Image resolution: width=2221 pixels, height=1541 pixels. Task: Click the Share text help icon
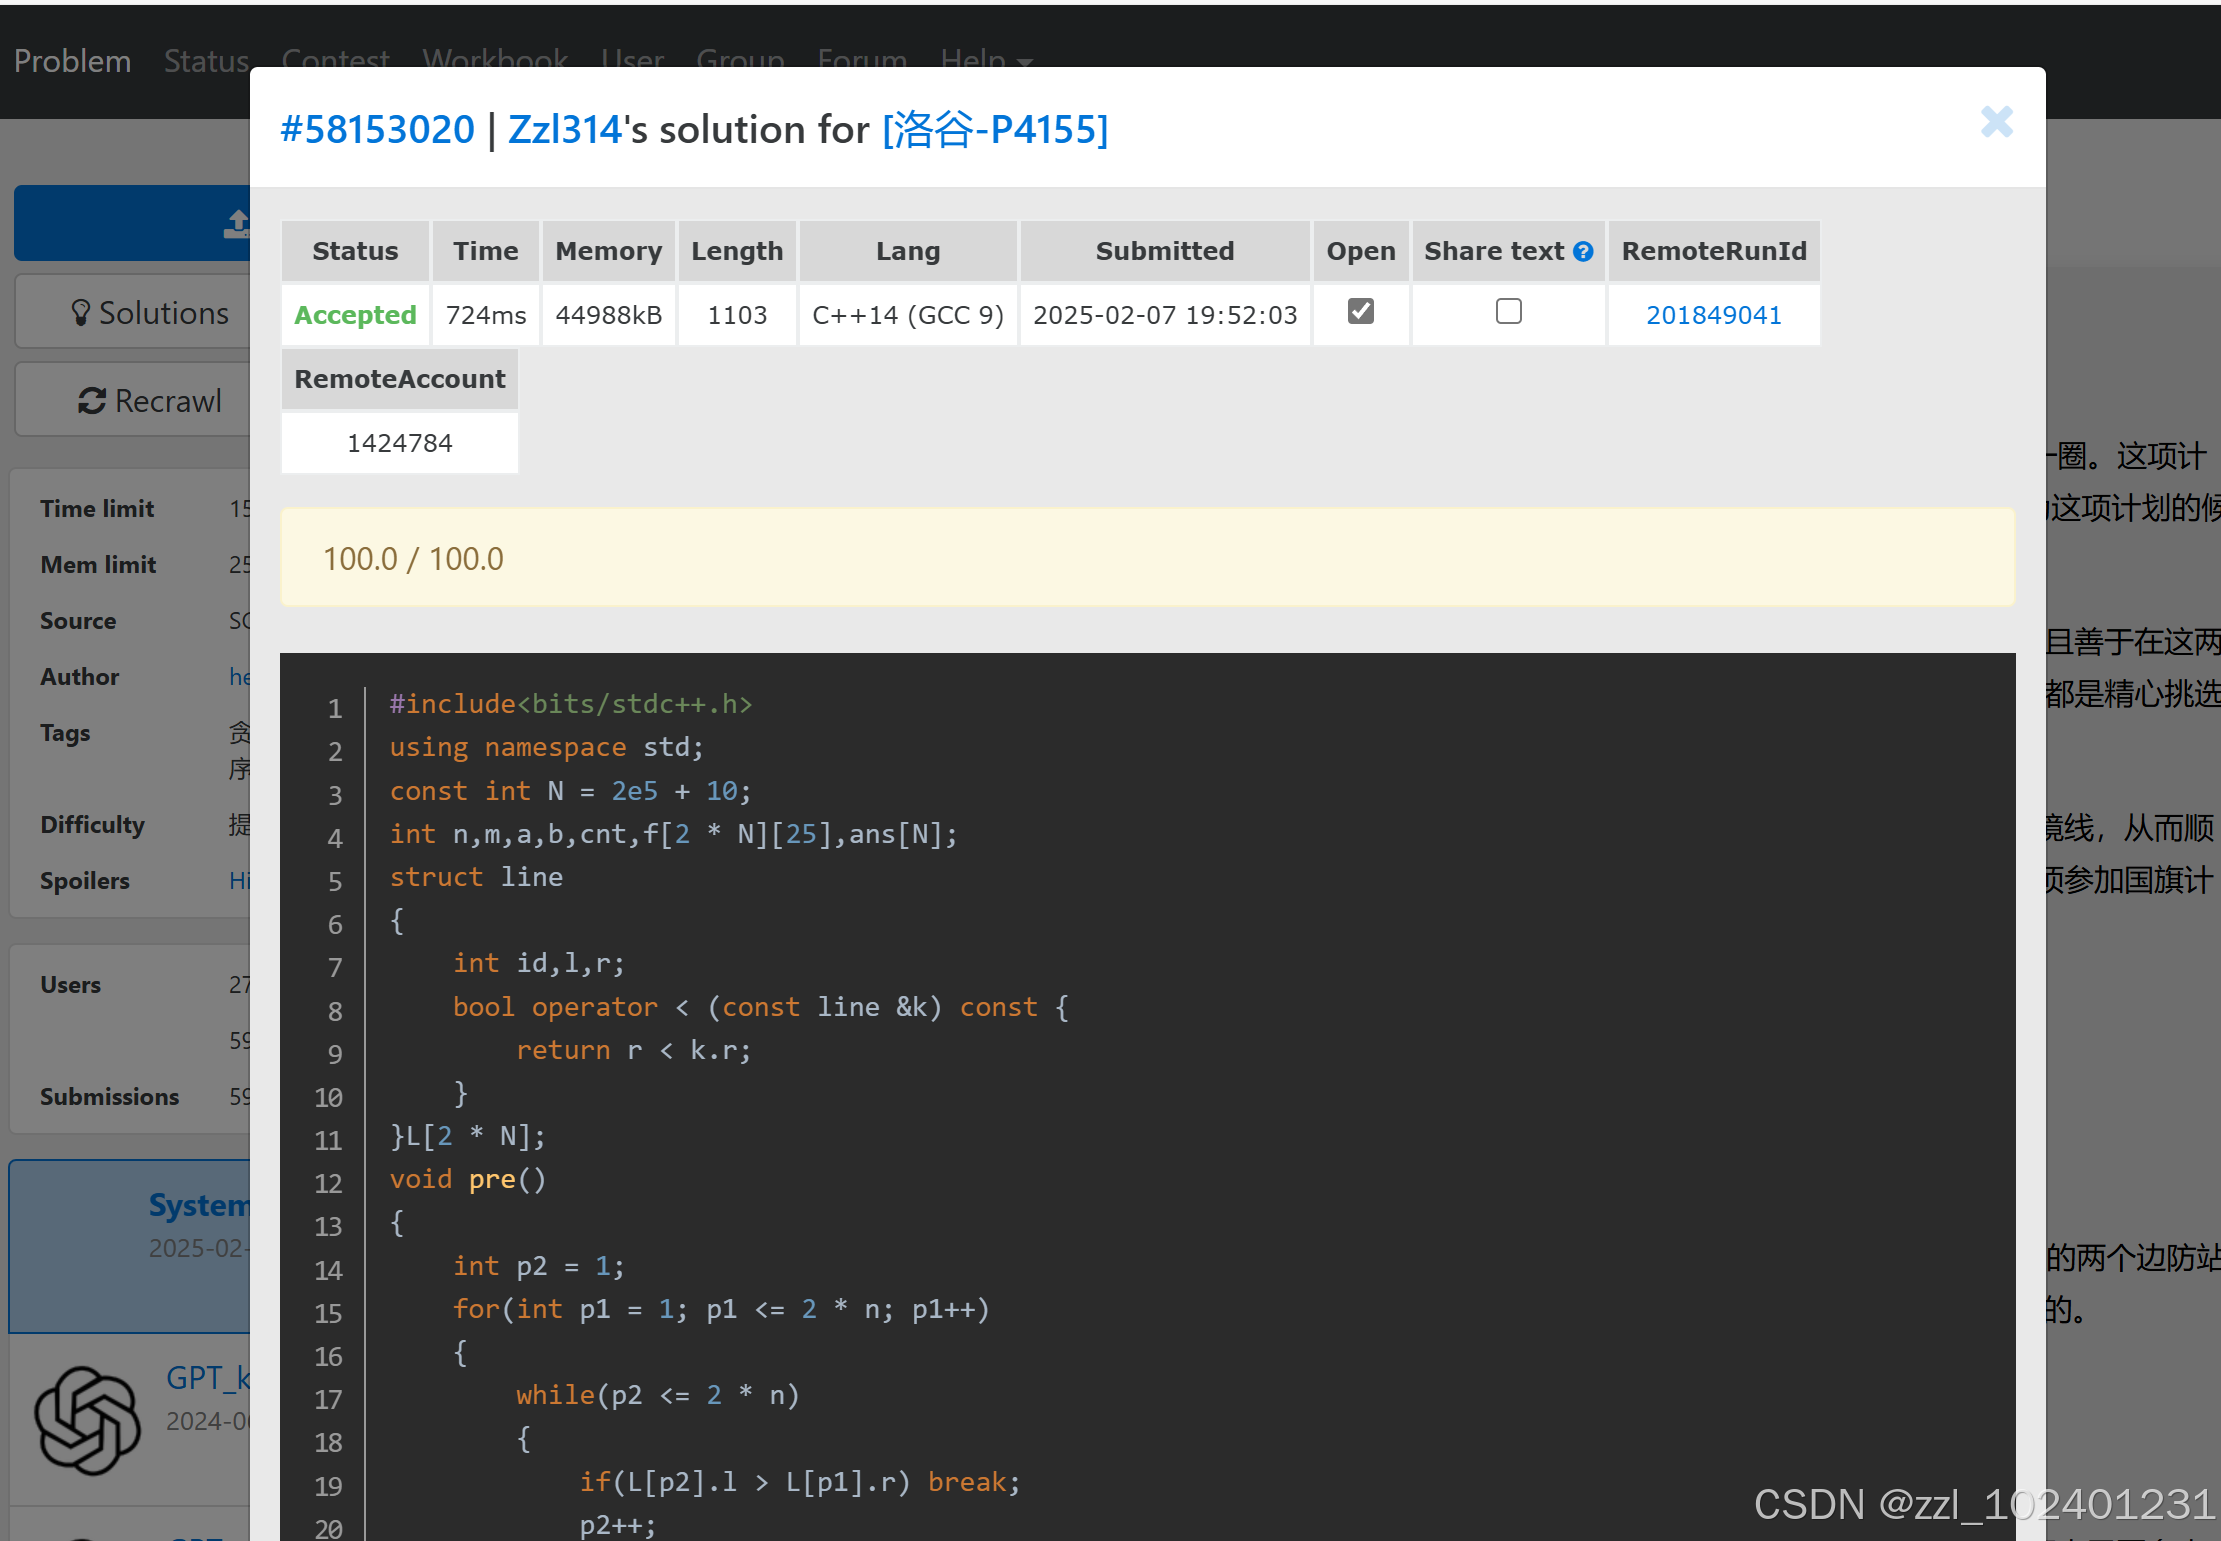pyautogui.click(x=1583, y=252)
